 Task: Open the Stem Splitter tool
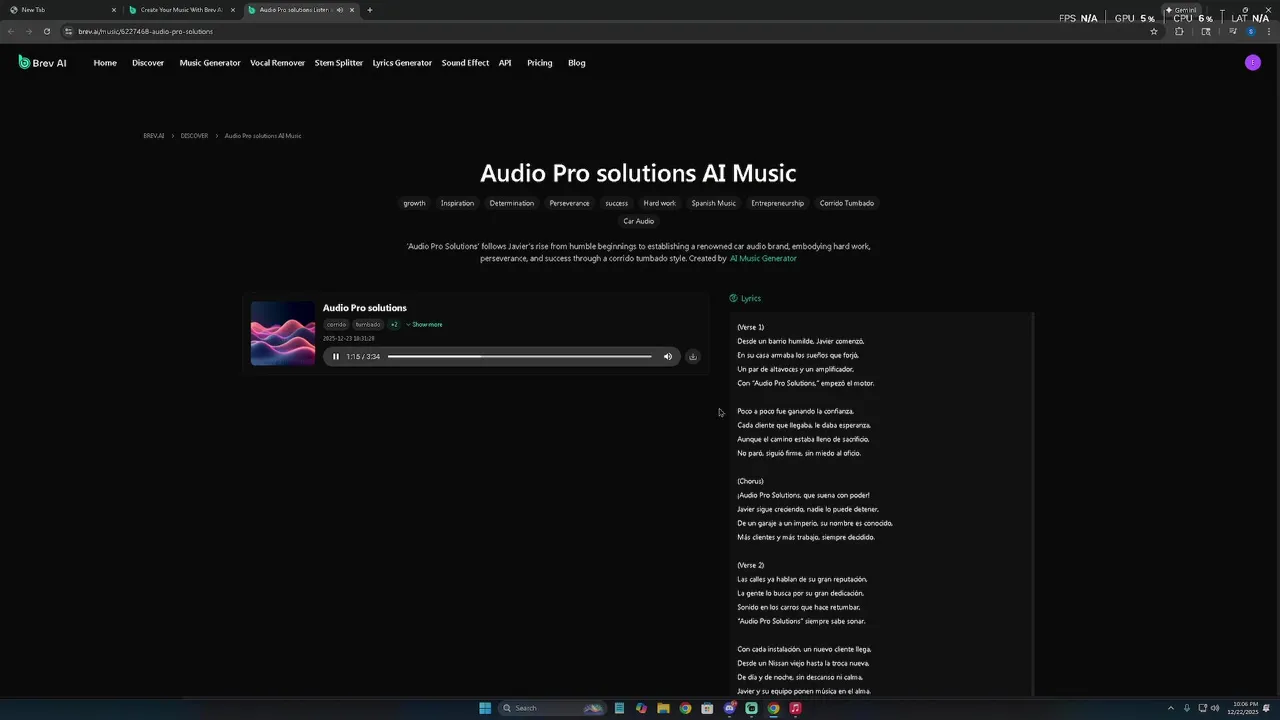pos(339,63)
